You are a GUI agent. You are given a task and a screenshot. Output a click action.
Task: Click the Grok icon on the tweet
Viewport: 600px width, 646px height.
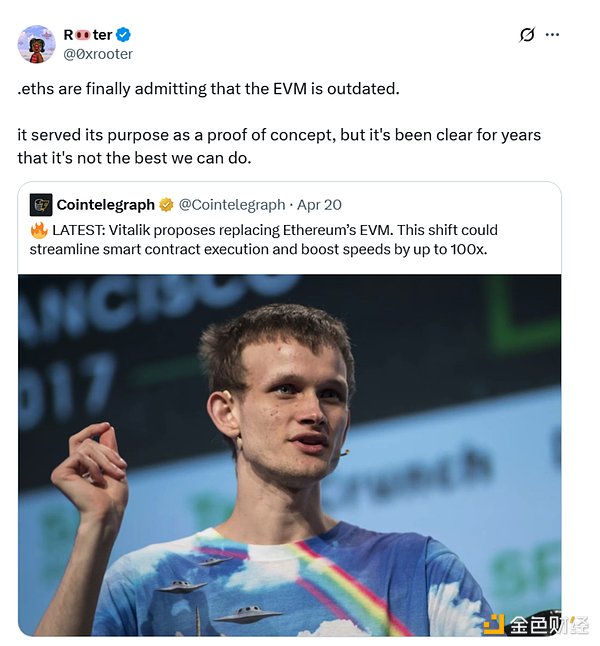point(527,36)
